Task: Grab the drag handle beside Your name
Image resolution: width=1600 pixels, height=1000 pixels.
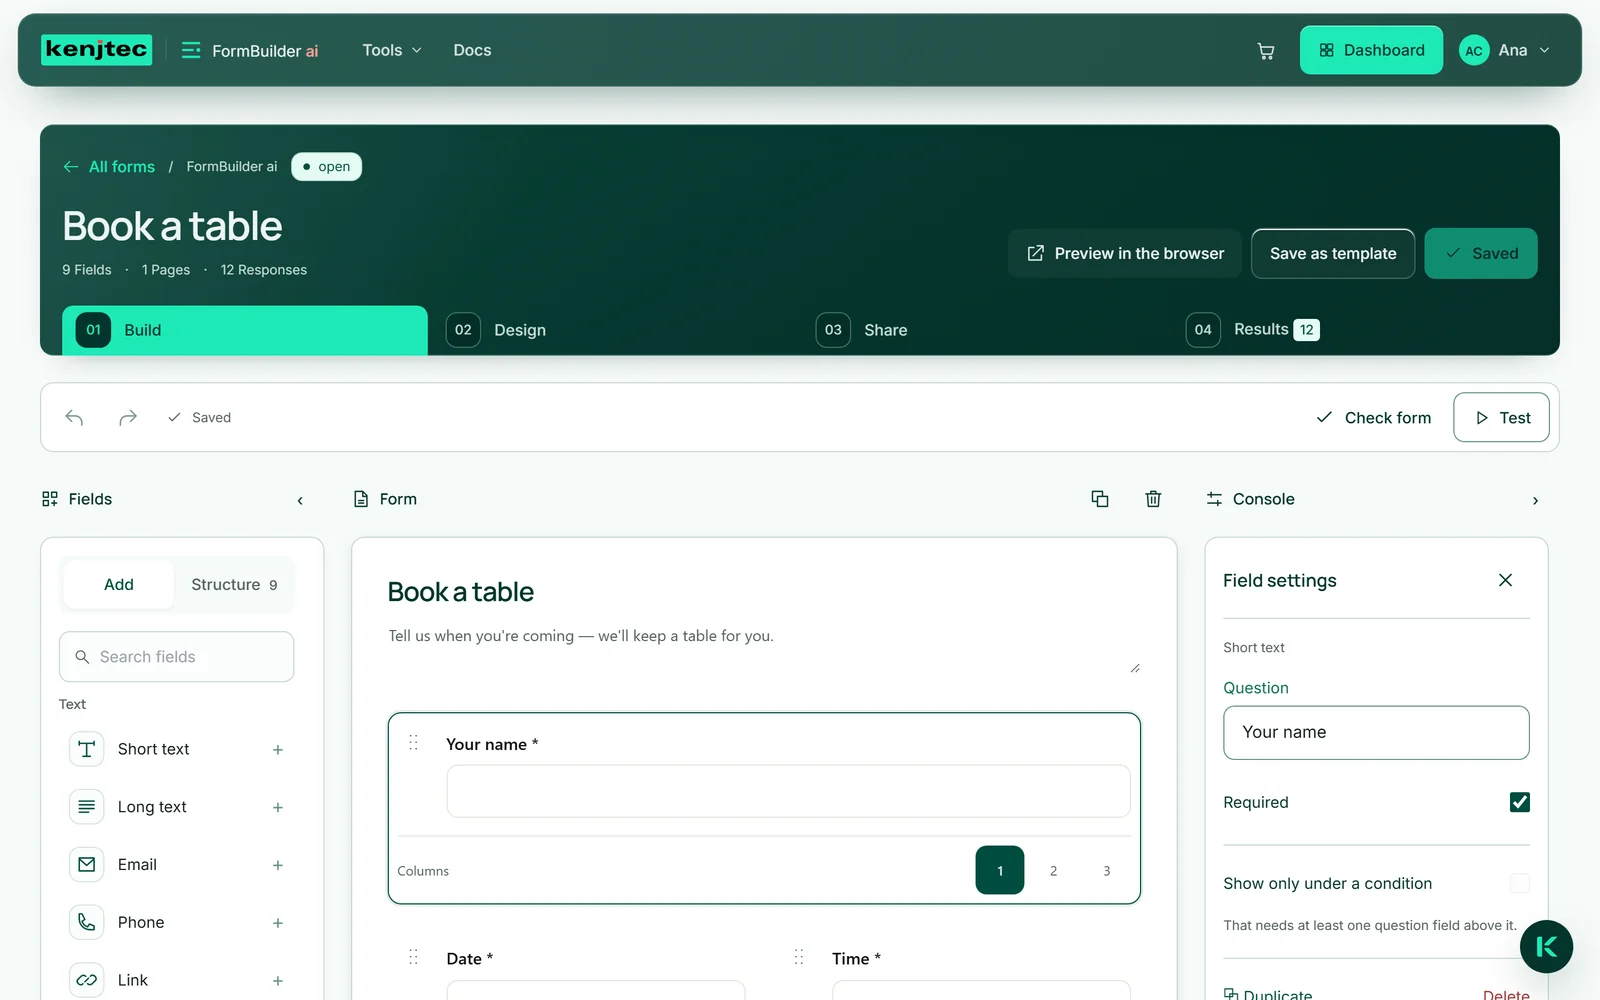Action: pos(413,743)
